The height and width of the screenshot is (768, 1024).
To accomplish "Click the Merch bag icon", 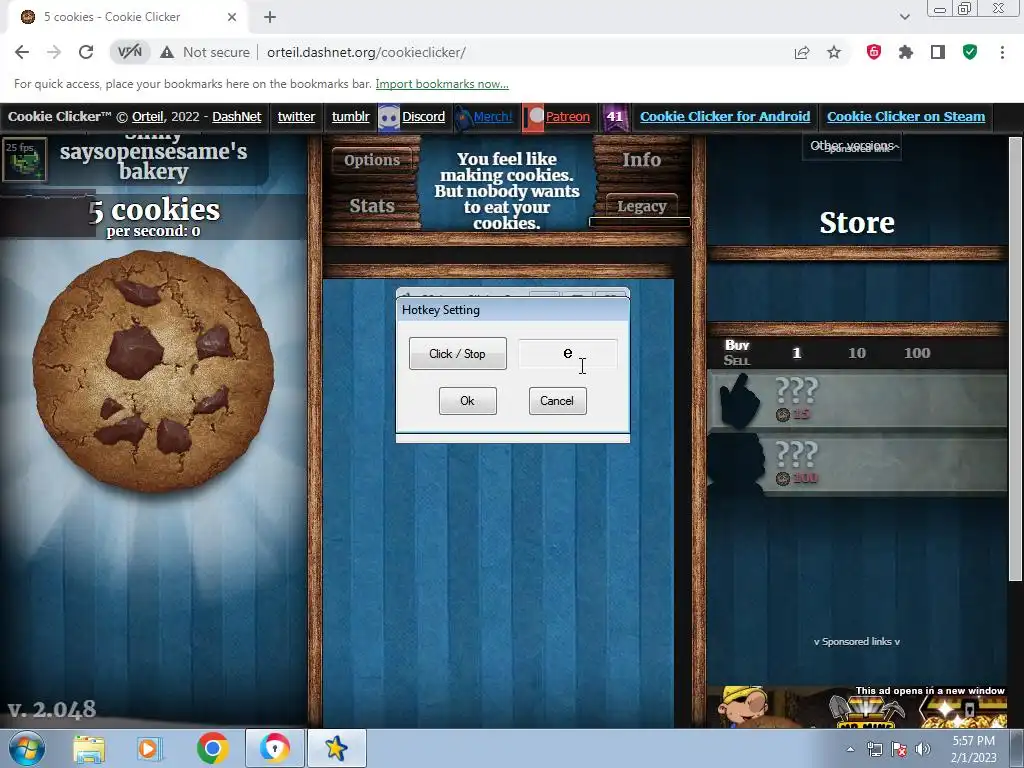I will [462, 118].
